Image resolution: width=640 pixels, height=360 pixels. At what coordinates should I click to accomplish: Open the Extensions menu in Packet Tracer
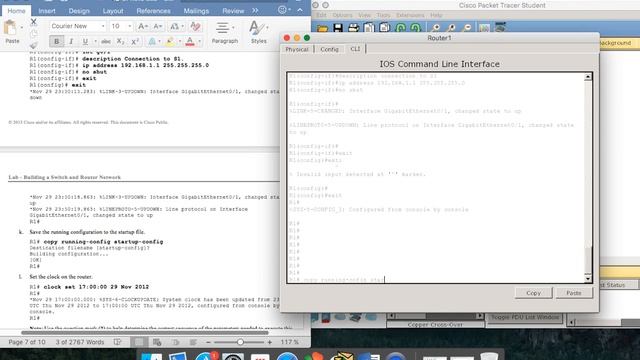[410, 15]
